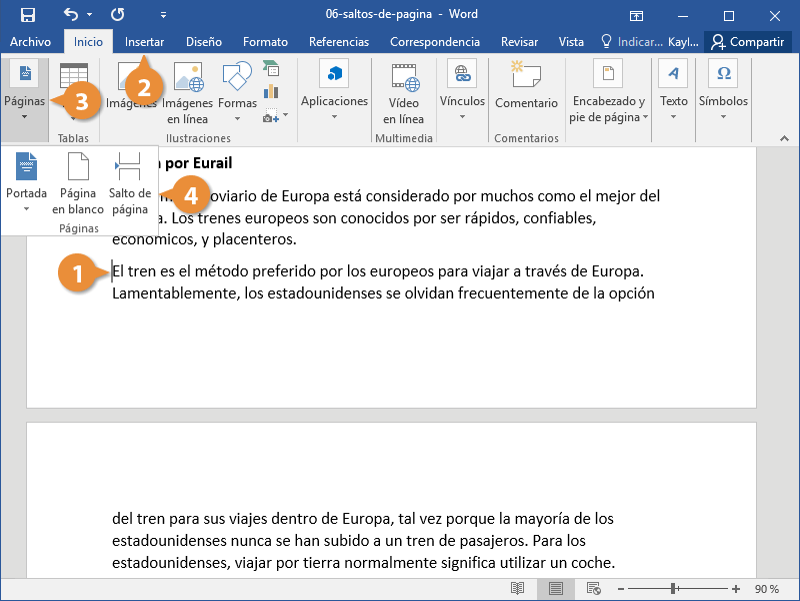This screenshot has height=601, width=800.
Task: Switch to the Insertar tab
Action: [144, 42]
